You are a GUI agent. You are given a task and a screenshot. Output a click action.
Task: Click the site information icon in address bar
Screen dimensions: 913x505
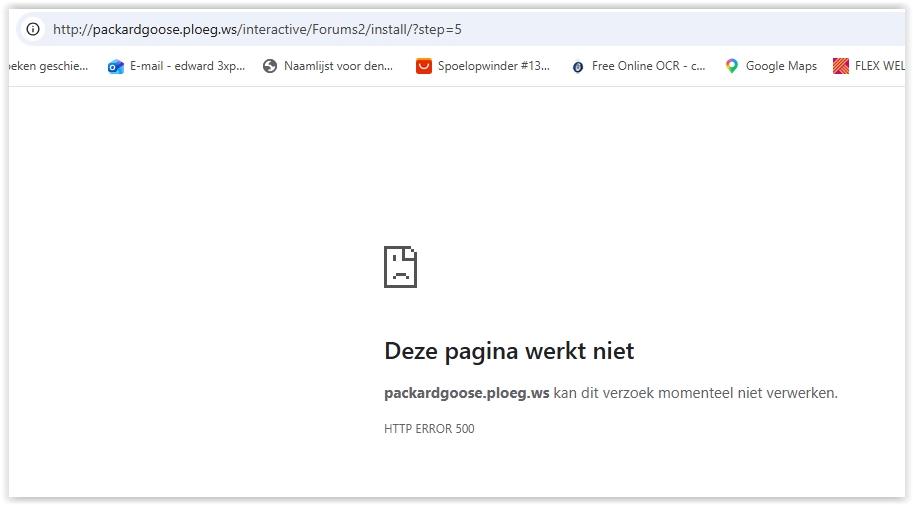coord(33,29)
